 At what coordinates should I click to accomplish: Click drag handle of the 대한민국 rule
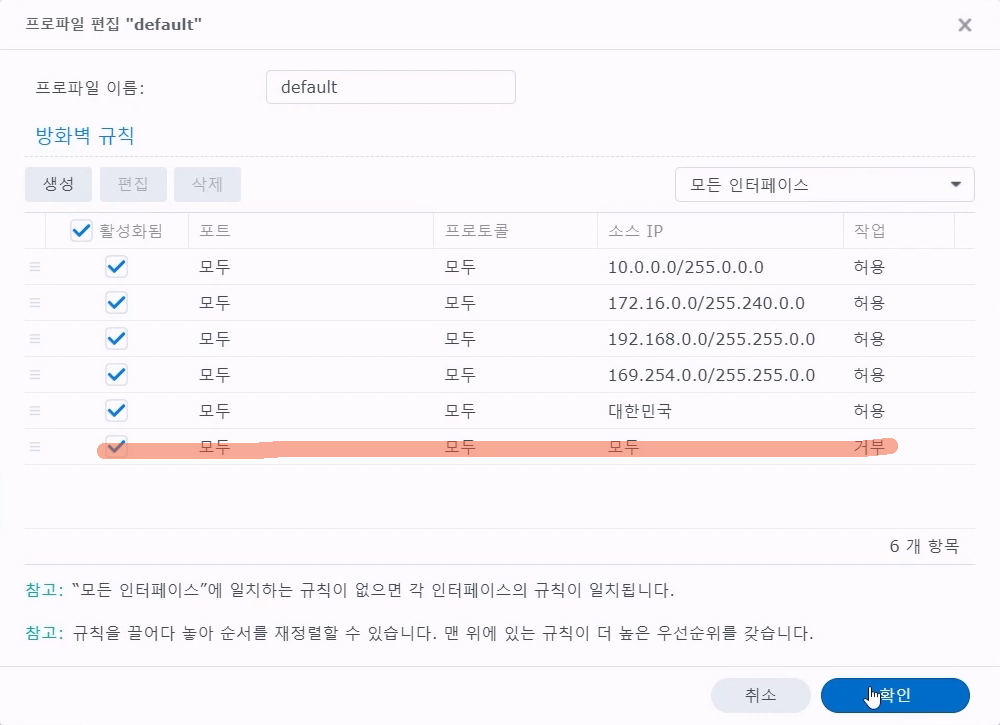[35, 411]
